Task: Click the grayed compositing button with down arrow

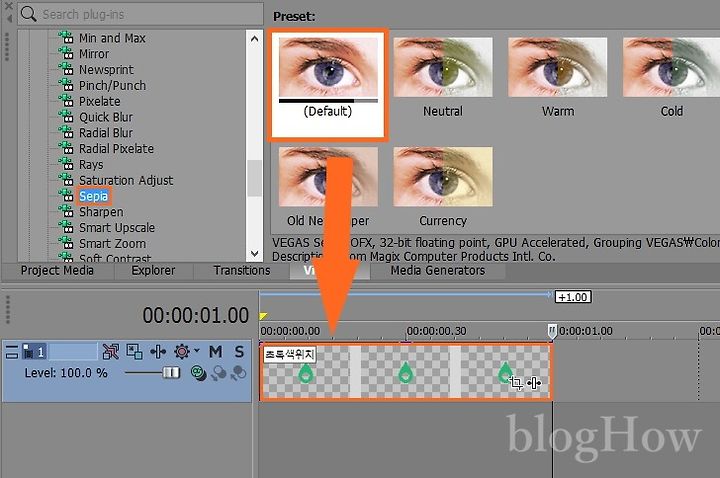Action: [219, 373]
